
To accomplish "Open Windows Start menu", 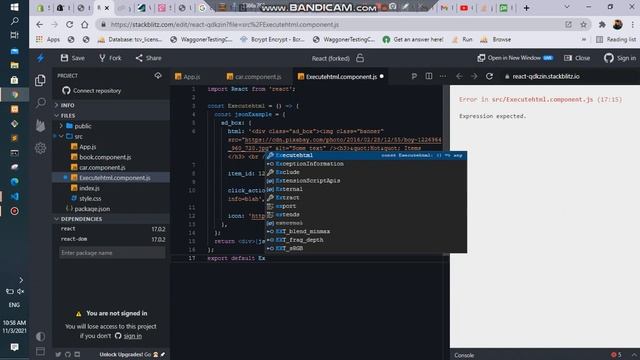I will [14, 7].
